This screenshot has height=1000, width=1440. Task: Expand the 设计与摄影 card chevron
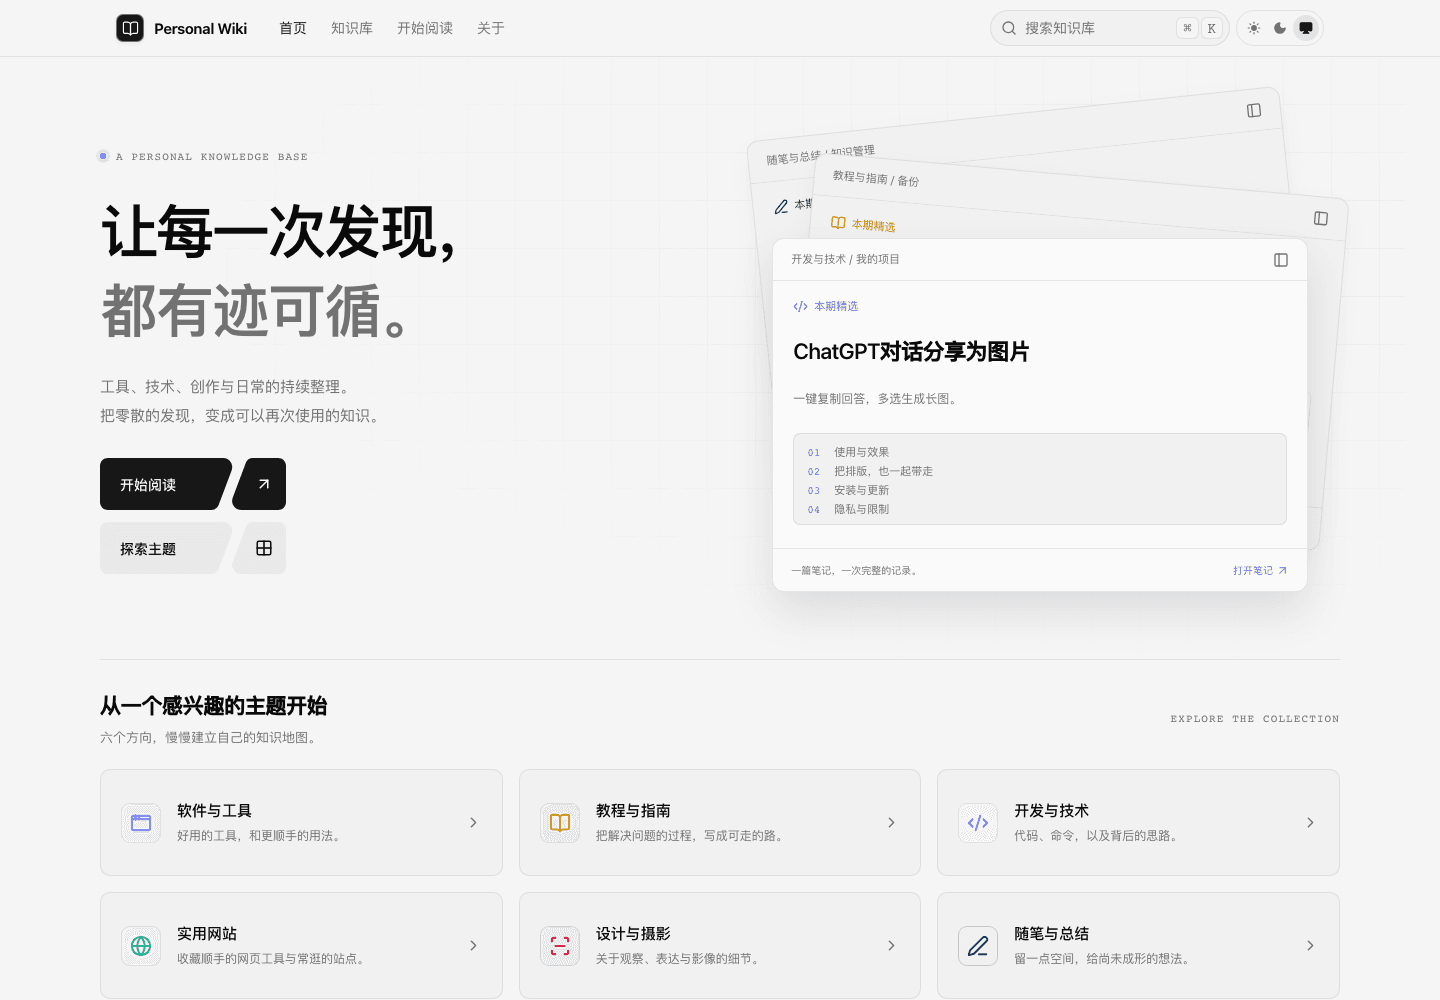[891, 946]
